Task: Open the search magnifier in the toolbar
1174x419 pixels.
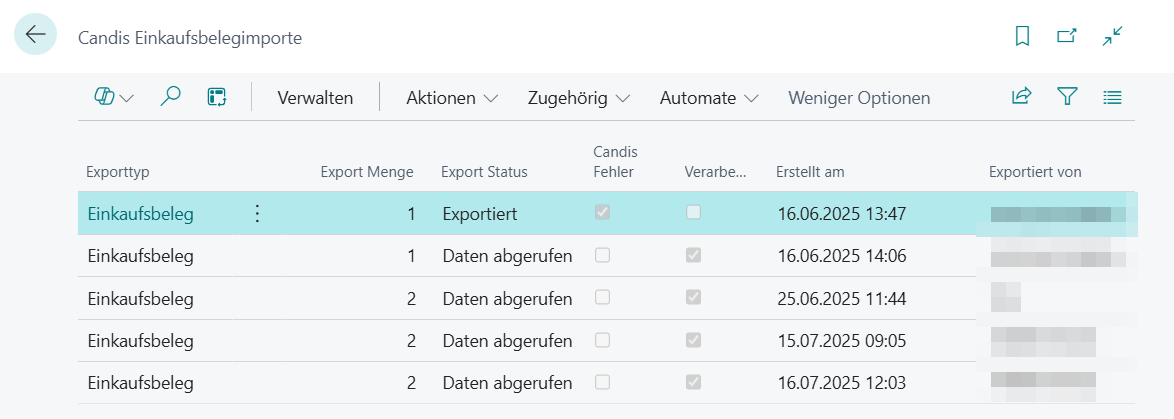Action: coord(171,97)
